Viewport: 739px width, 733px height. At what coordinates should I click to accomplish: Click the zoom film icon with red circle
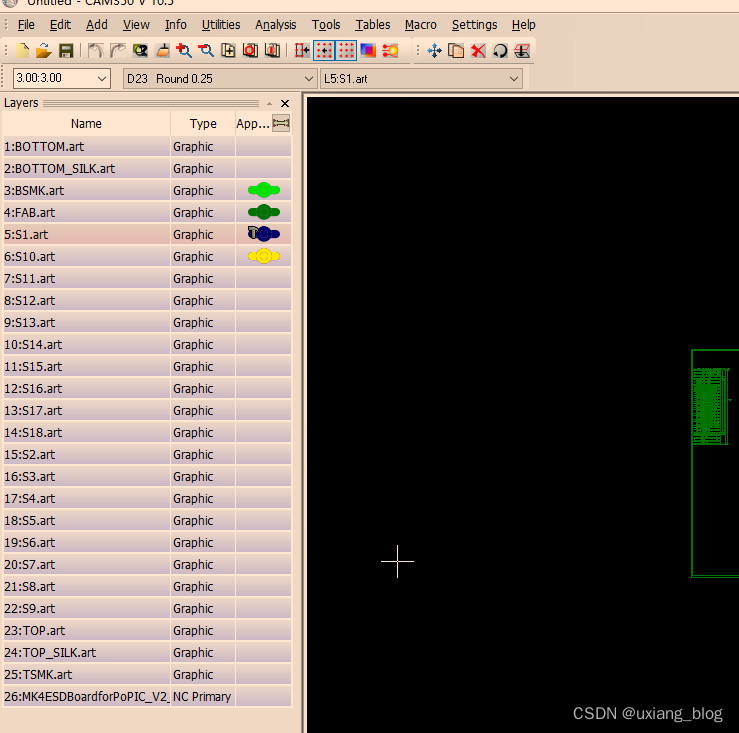pyautogui.click(x=250, y=50)
